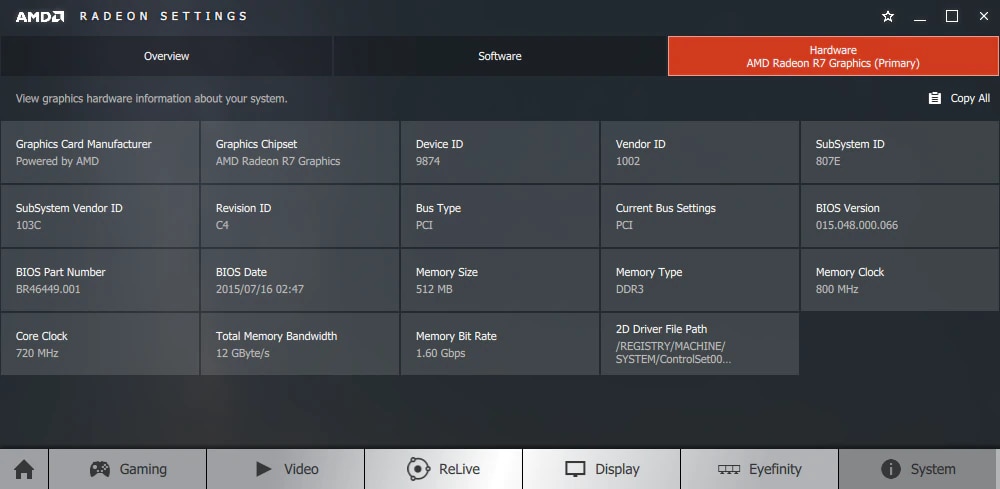Open the Eyefinity section label

pos(775,469)
